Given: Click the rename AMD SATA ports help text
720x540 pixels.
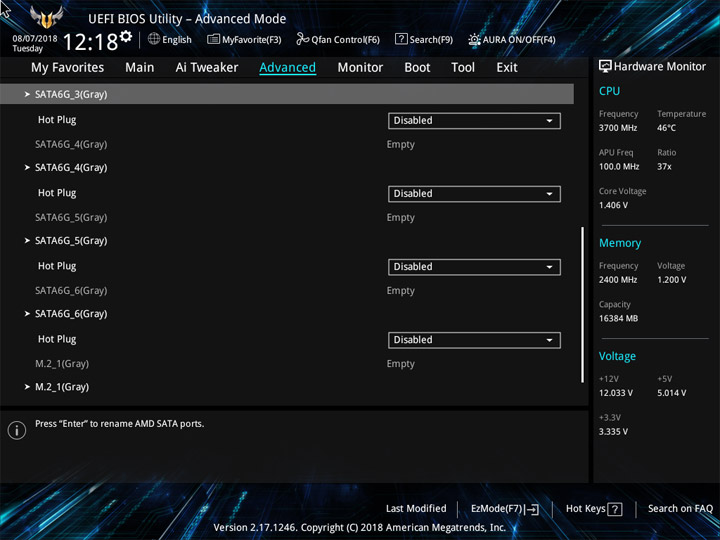Looking at the screenshot, I should (119, 423).
